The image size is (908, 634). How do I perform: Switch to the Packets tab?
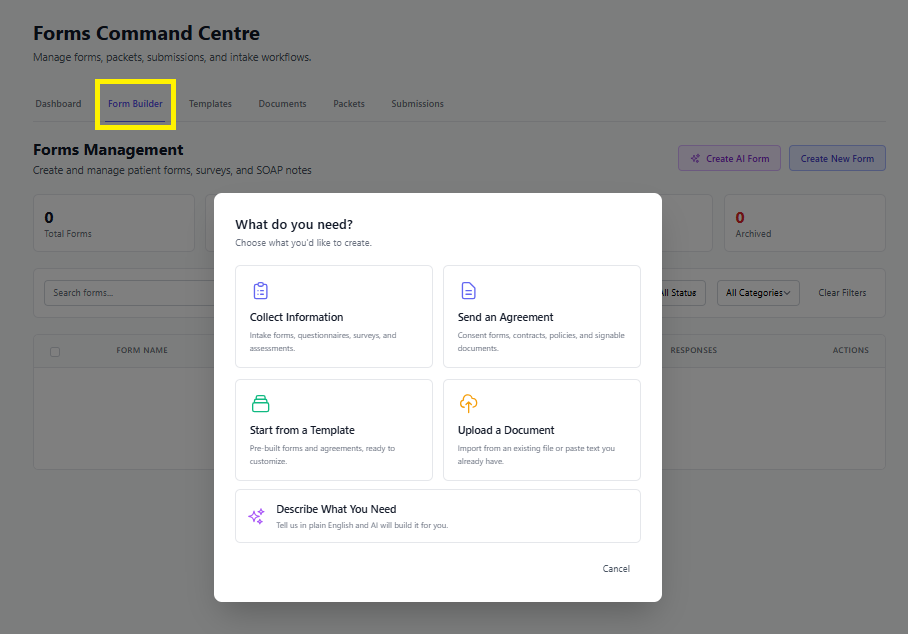(x=349, y=104)
